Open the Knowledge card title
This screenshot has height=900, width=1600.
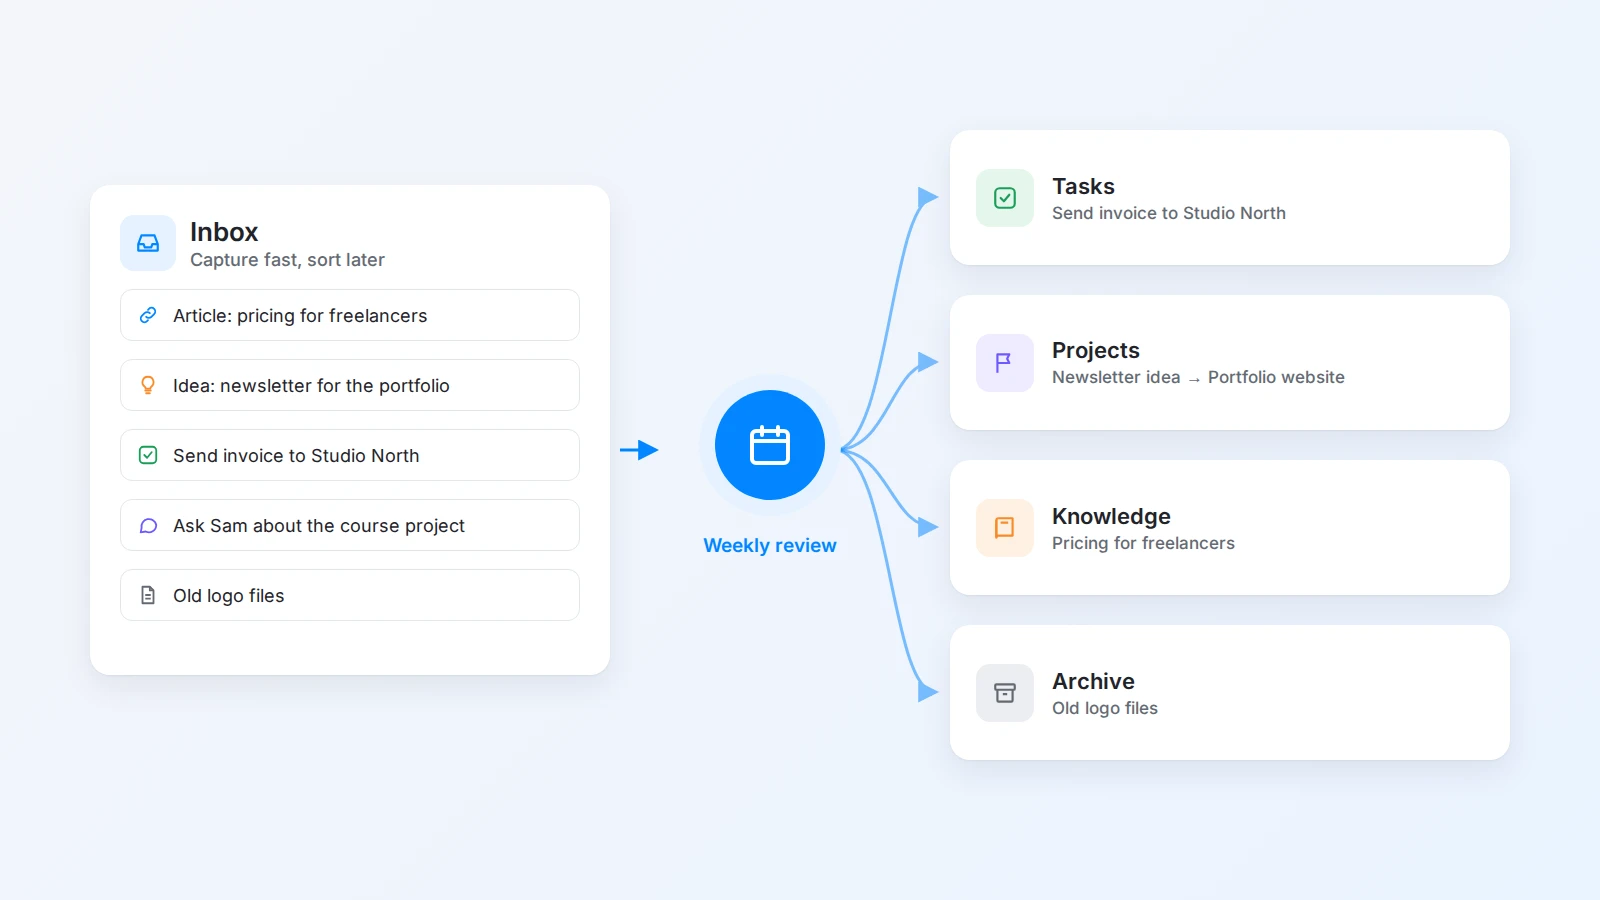[x=1111, y=516]
